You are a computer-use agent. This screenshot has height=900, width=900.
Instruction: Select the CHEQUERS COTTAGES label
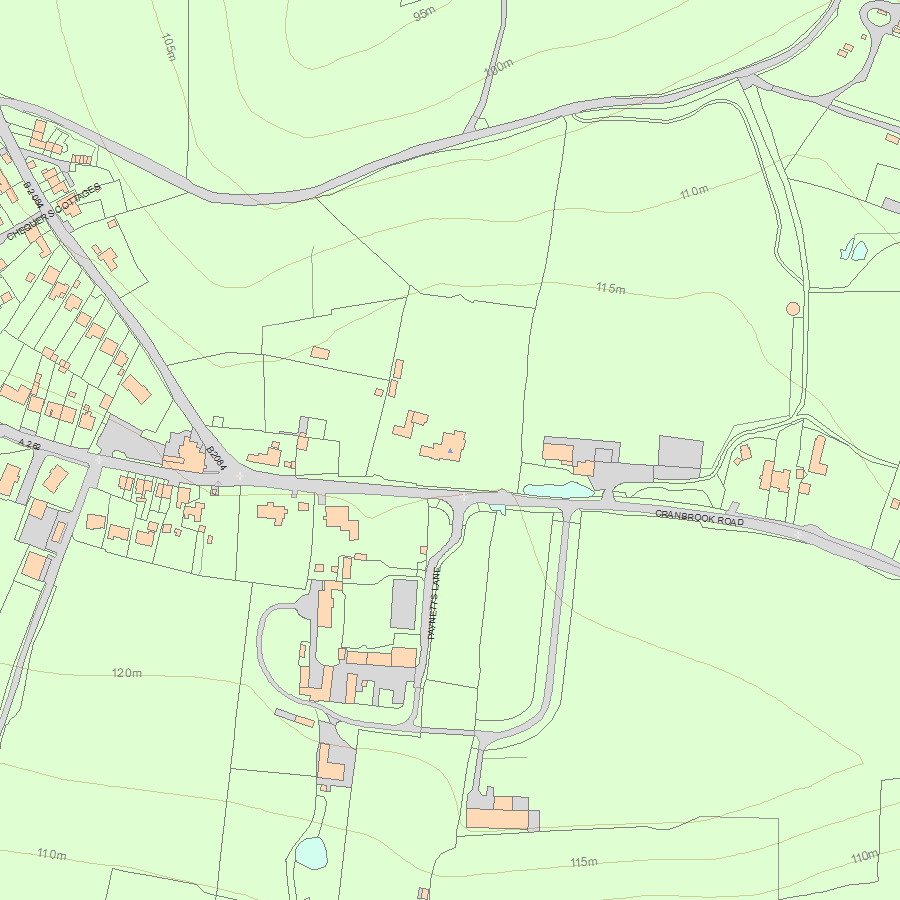(x=53, y=212)
